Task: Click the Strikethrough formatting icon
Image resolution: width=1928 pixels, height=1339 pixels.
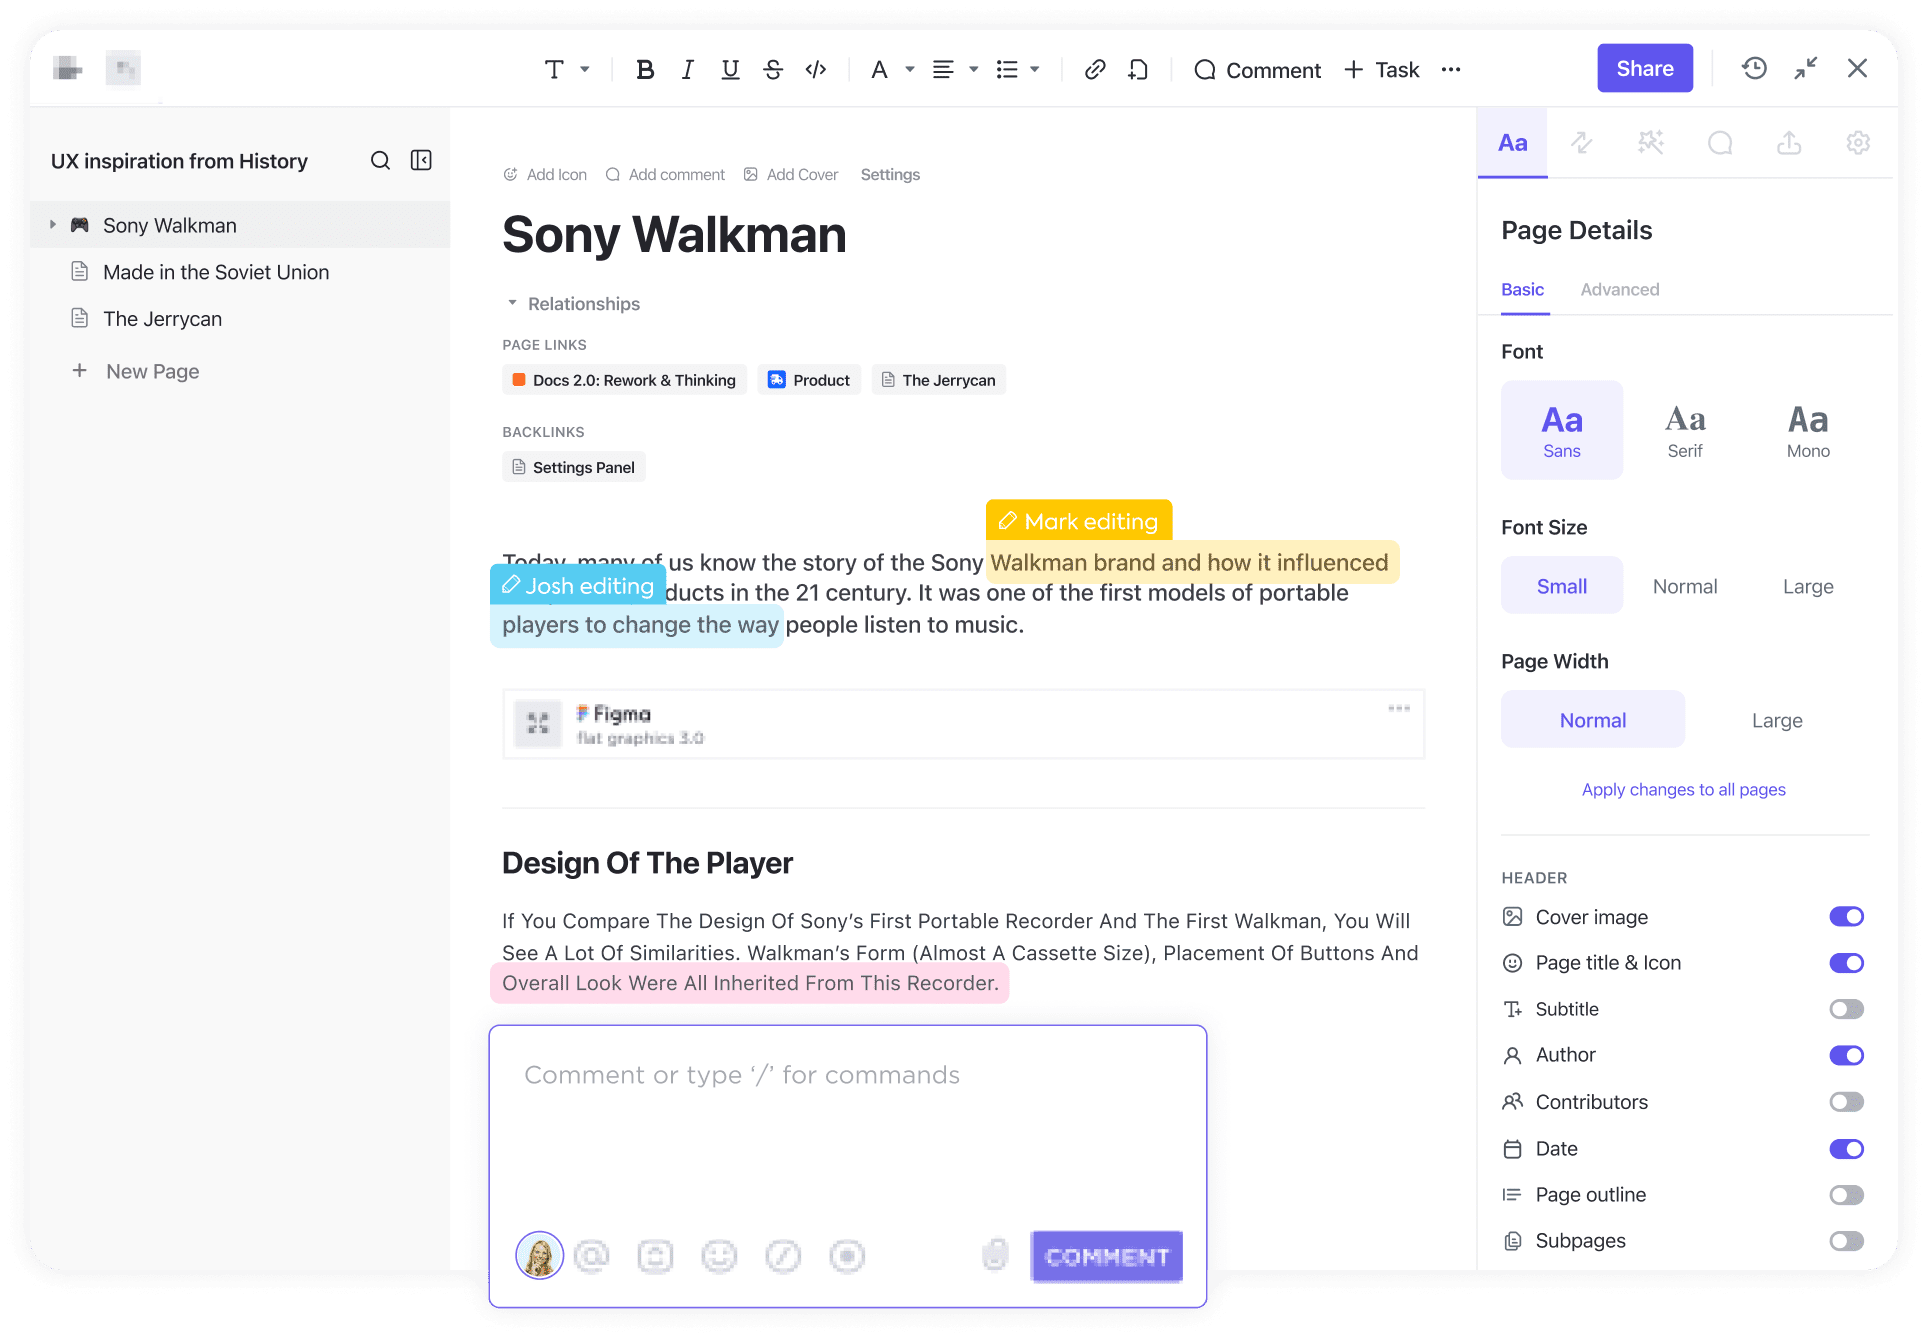Action: coord(774,70)
